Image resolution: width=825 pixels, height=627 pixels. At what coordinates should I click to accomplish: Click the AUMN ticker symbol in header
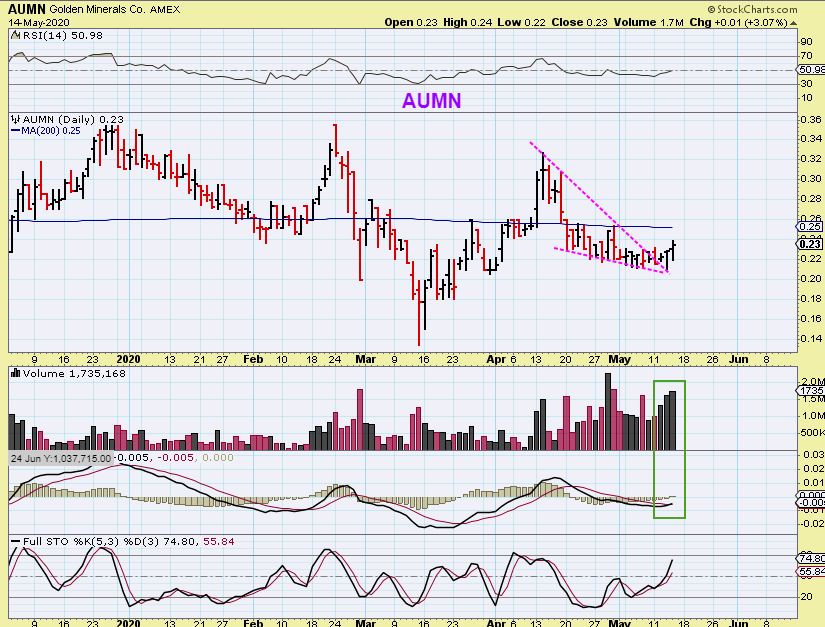[x=27, y=9]
